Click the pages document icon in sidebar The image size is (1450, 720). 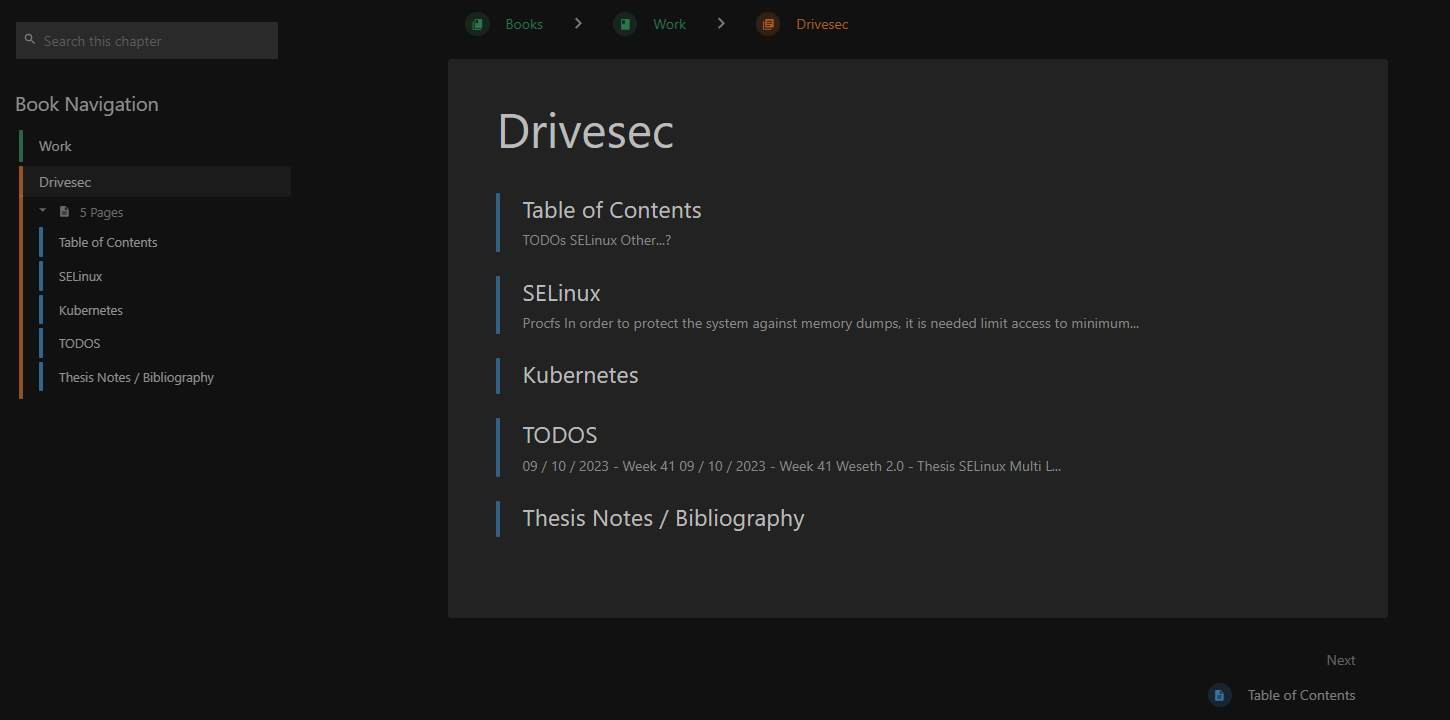(x=65, y=212)
